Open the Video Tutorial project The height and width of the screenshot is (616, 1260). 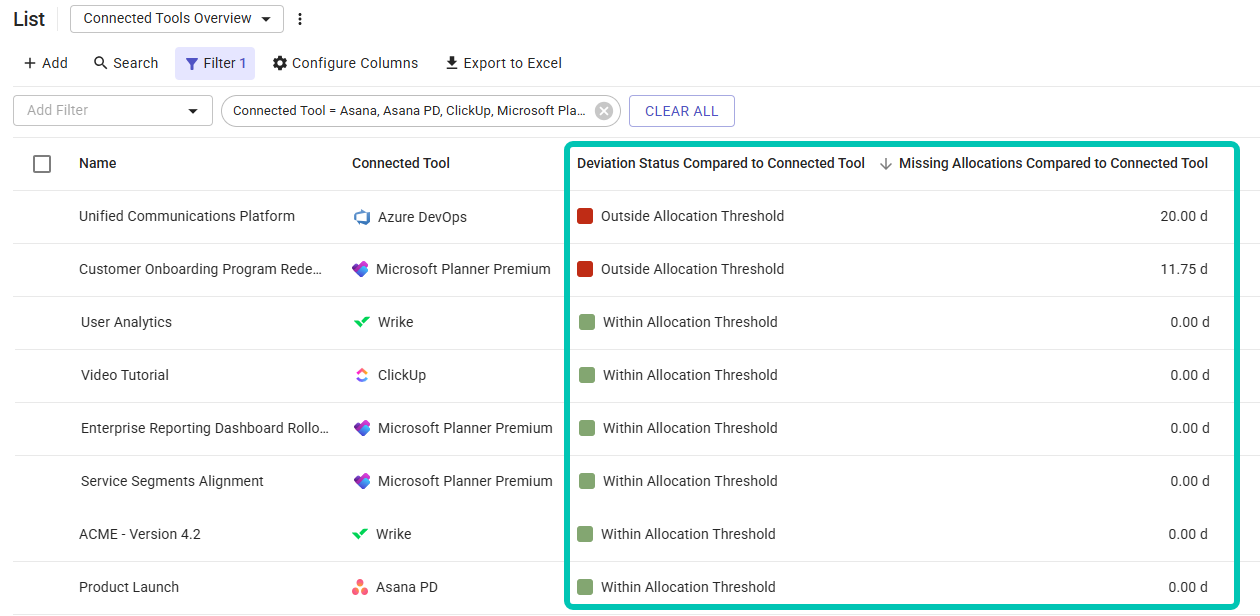[125, 375]
